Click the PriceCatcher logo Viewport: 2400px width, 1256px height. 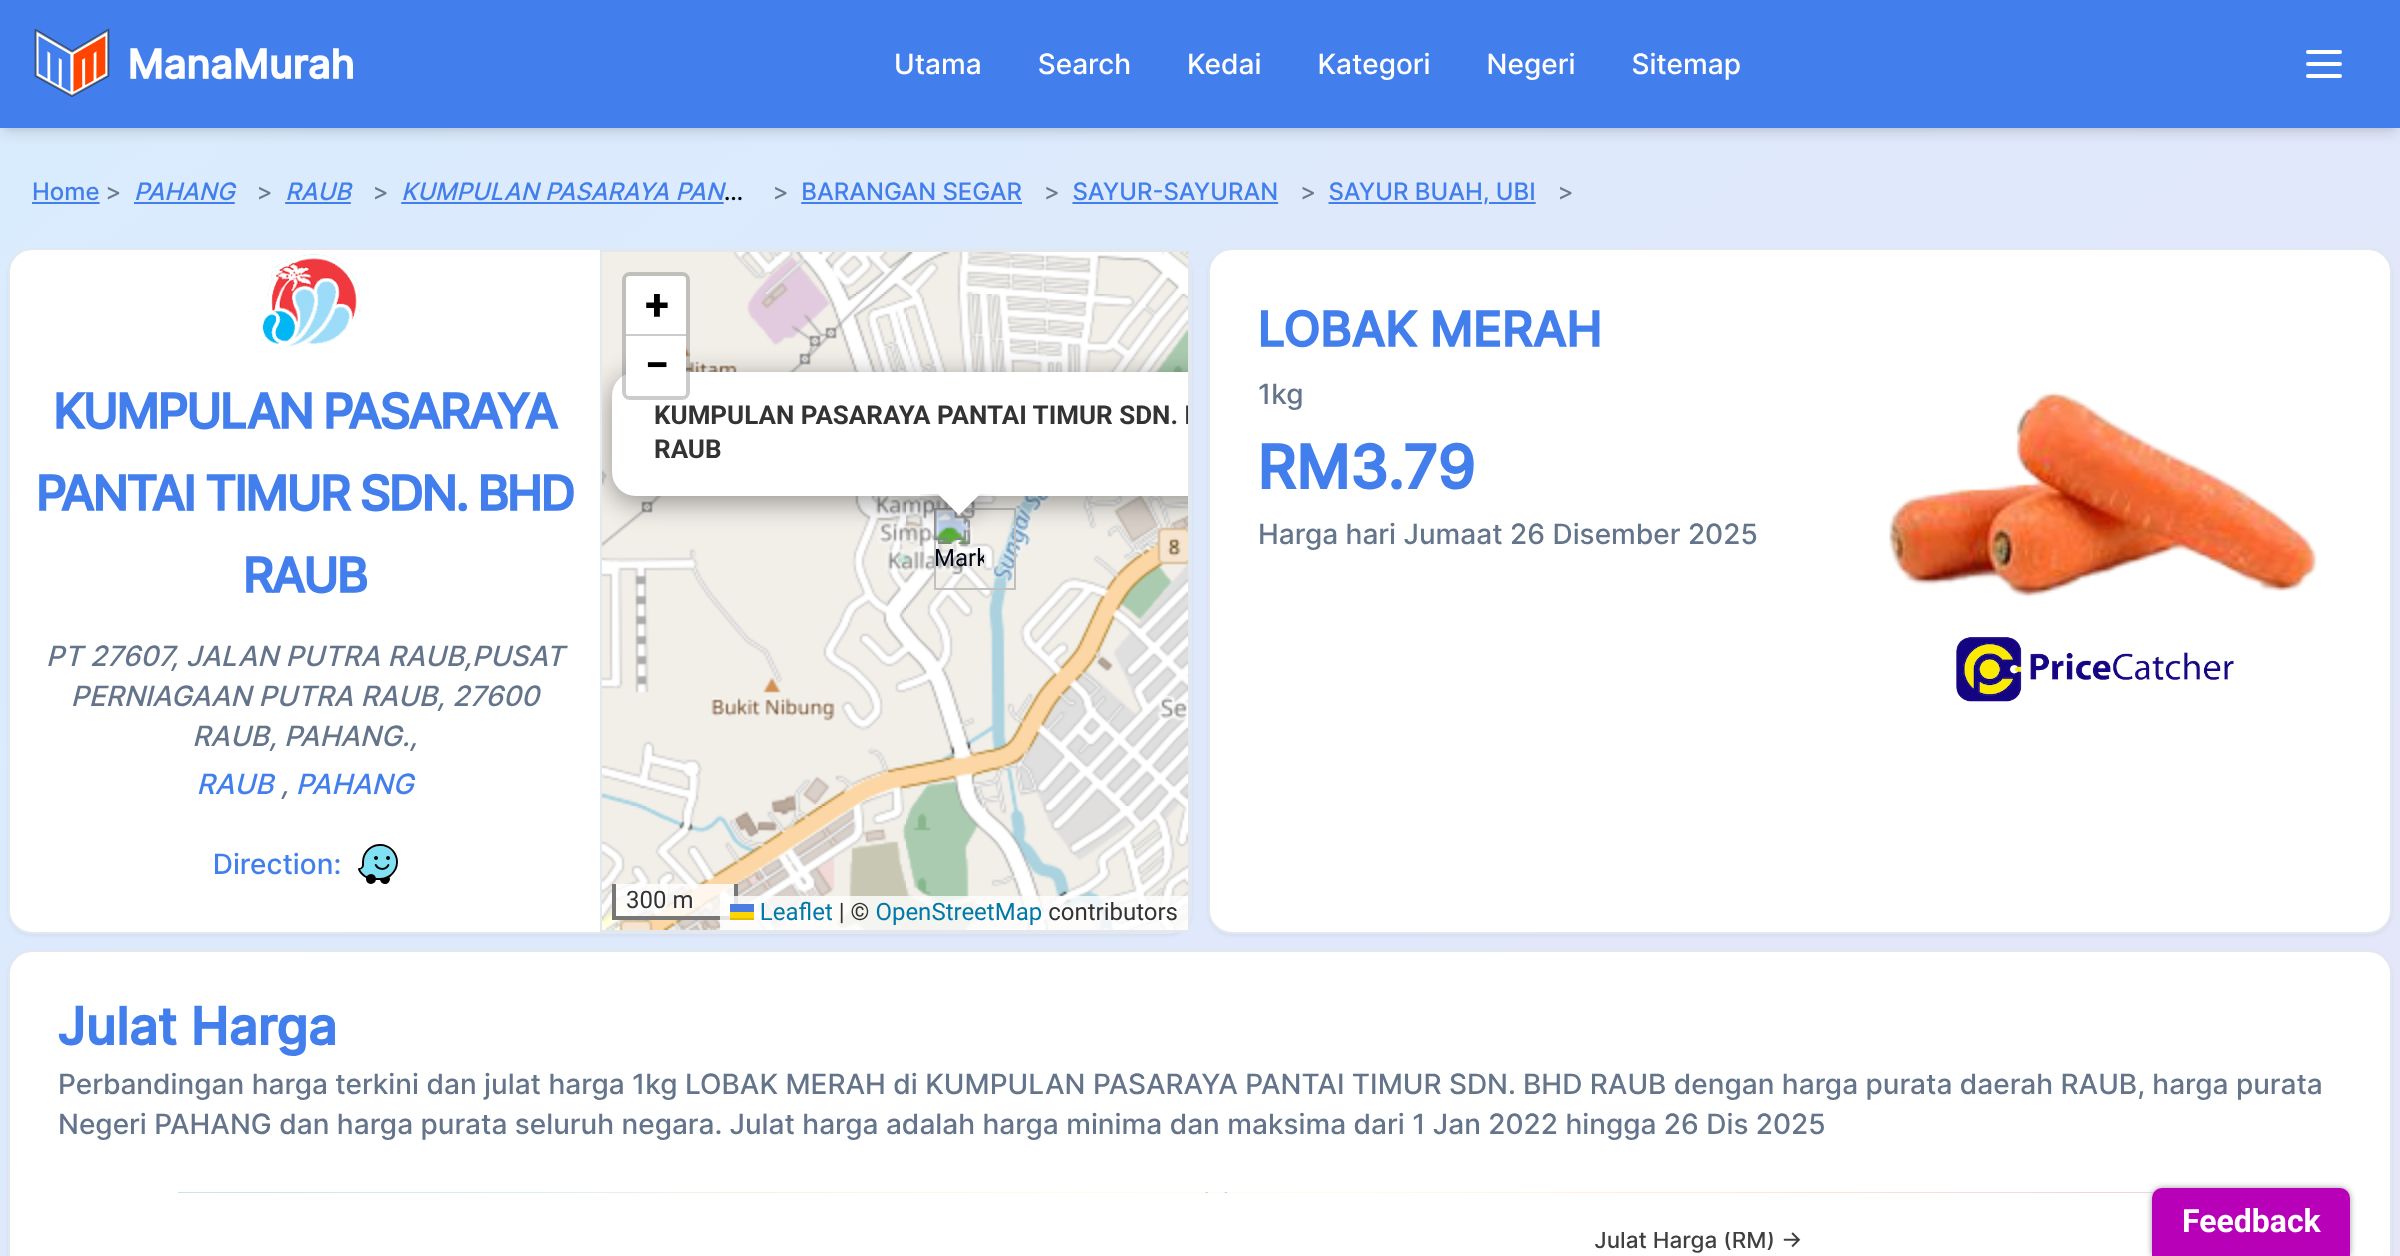coord(2094,668)
